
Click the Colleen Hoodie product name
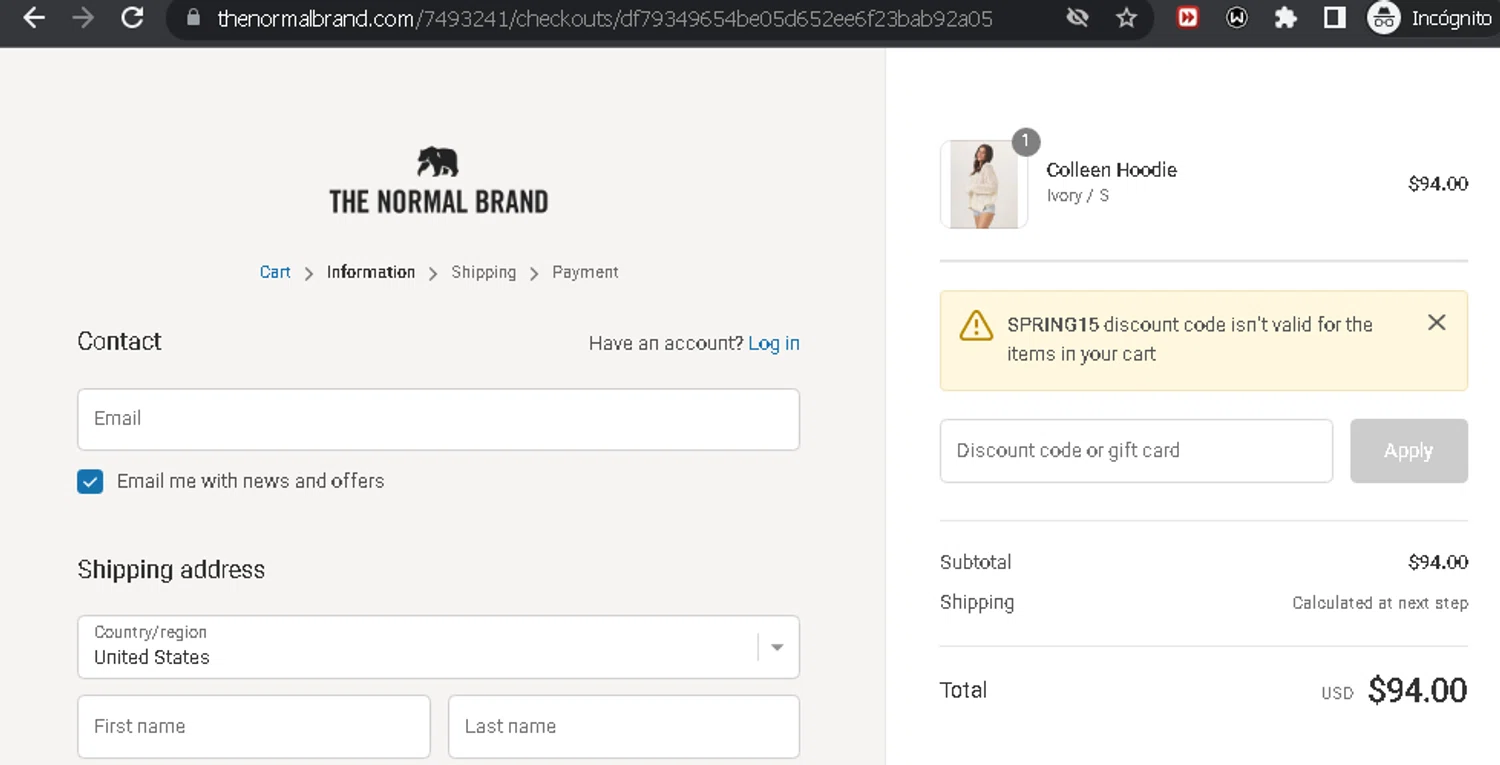[x=1111, y=170]
